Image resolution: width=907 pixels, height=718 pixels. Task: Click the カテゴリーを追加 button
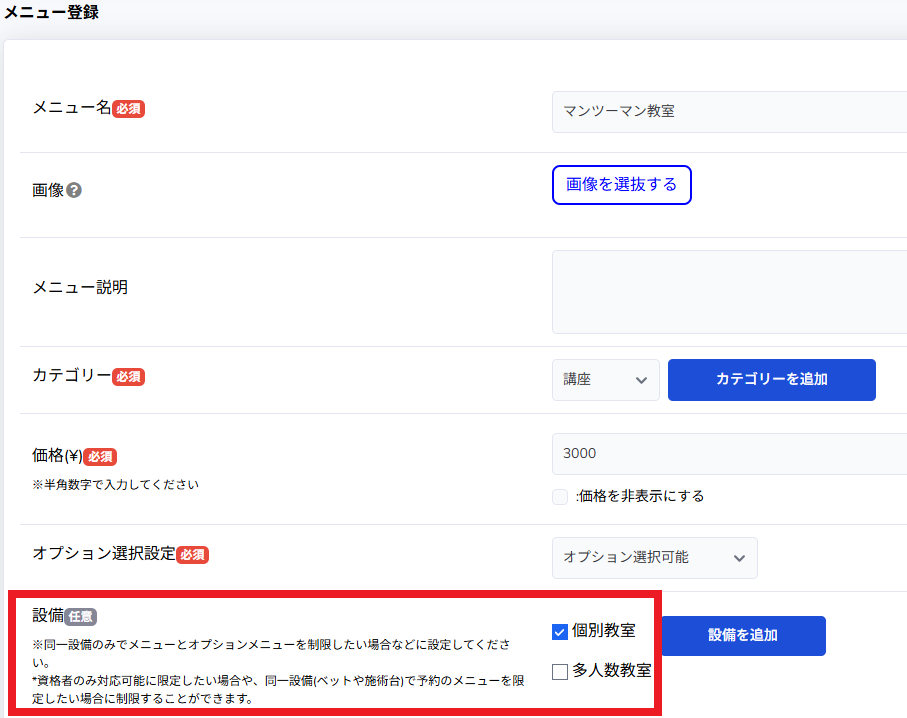[771, 380]
